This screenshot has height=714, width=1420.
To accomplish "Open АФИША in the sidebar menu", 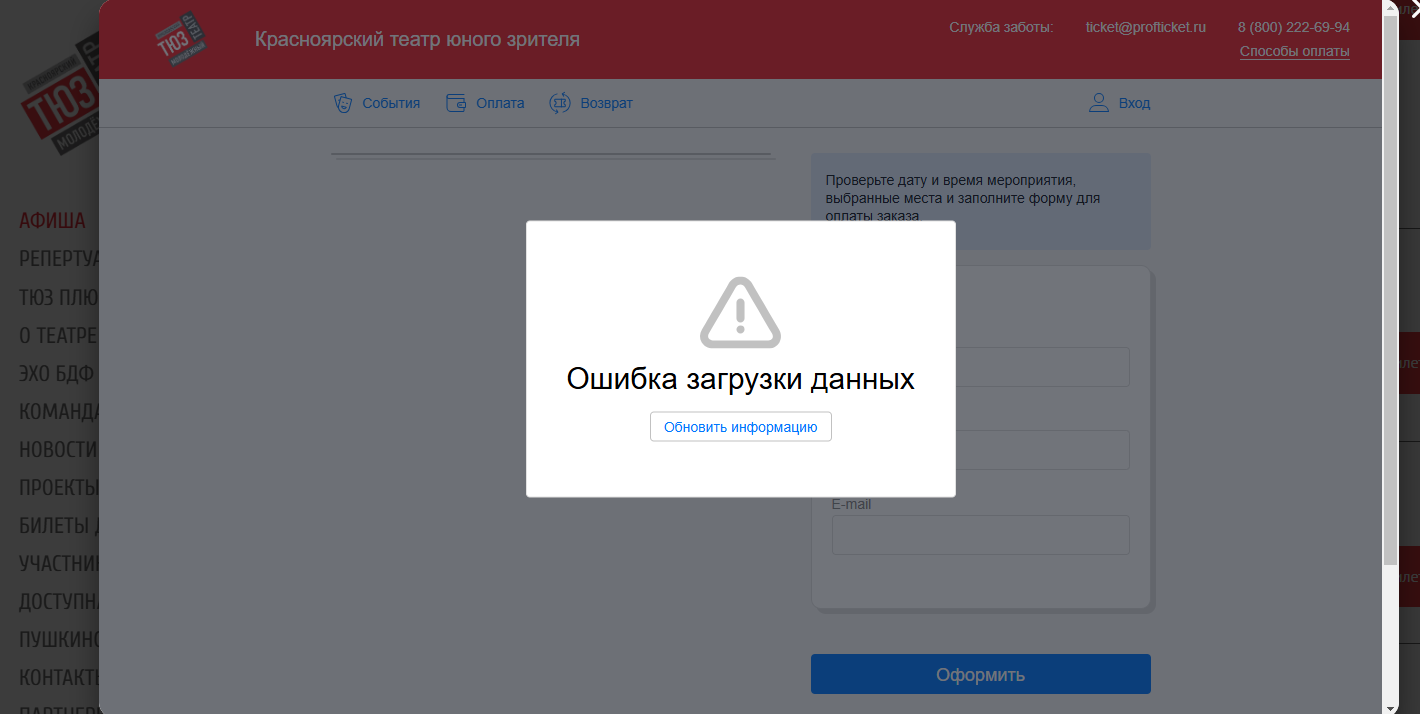I will 52,221.
